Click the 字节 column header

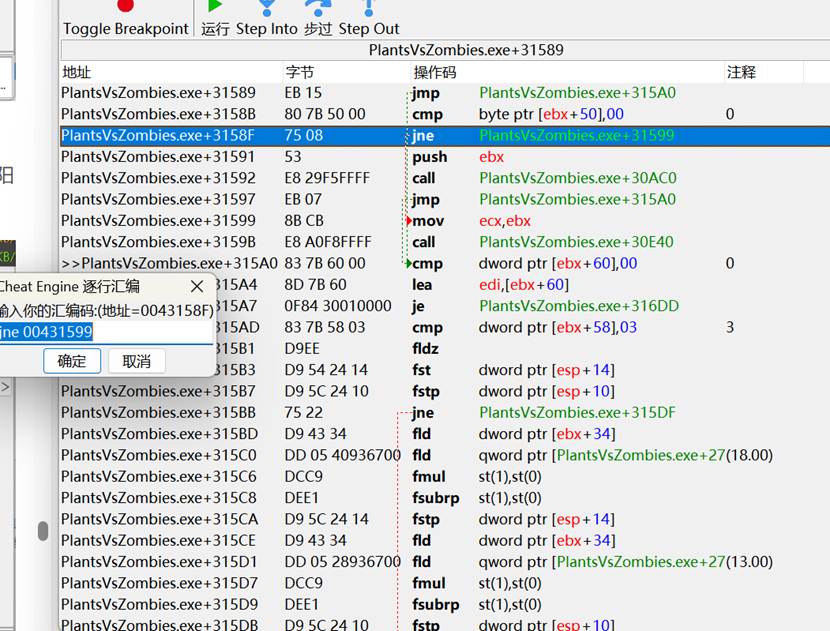tap(347, 72)
